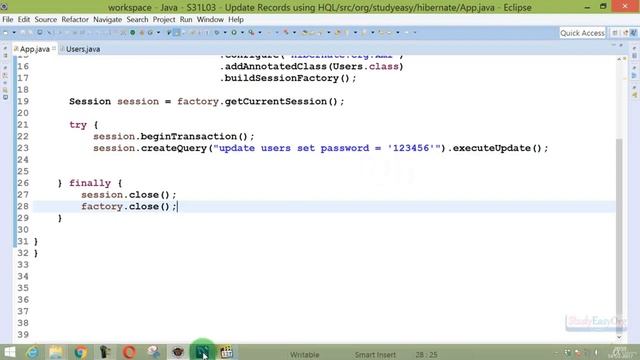The width and height of the screenshot is (640, 360).
Task: Click factory.getCurrentSession() on line 19
Action: coord(260,101)
